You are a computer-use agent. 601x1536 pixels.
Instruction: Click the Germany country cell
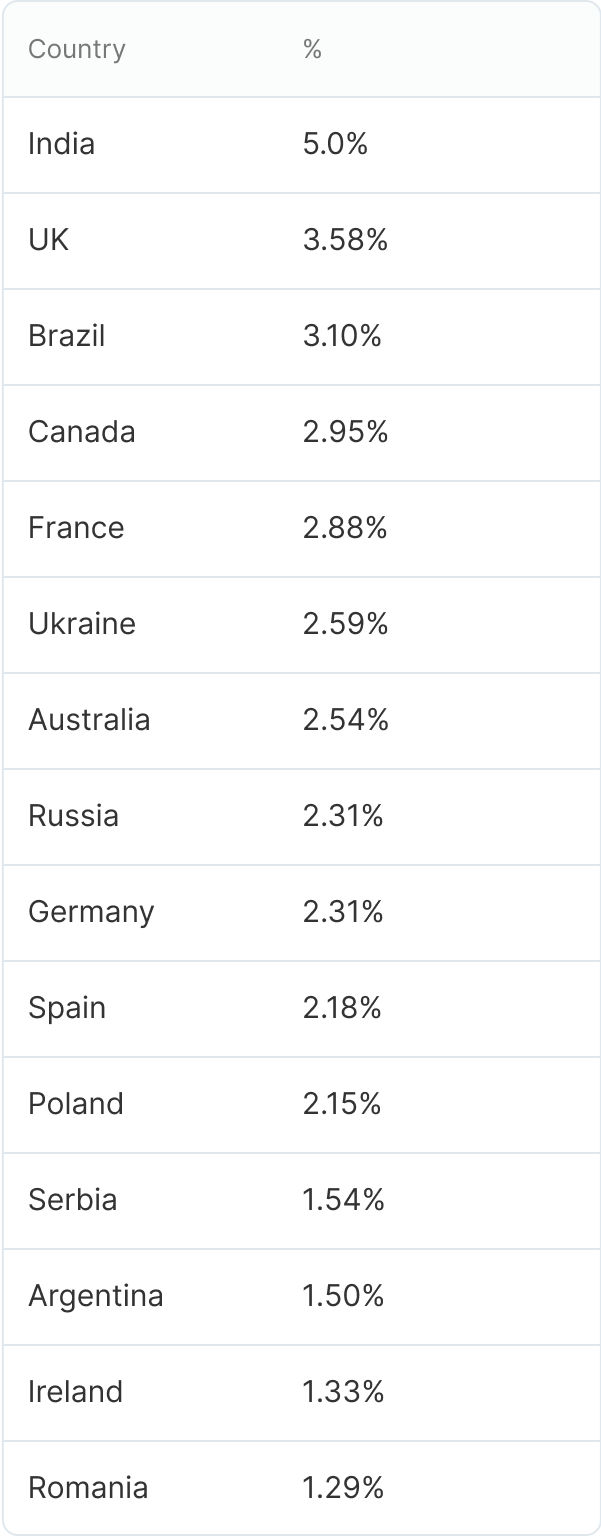click(x=91, y=912)
